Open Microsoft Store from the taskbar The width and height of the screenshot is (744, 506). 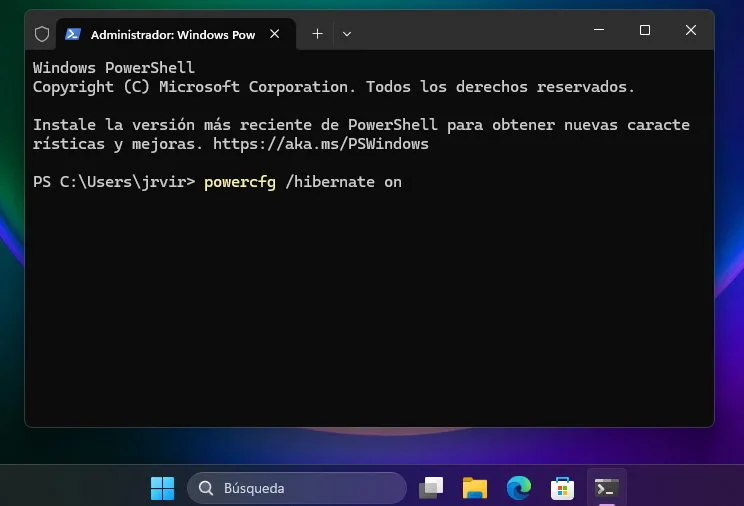tap(562, 488)
